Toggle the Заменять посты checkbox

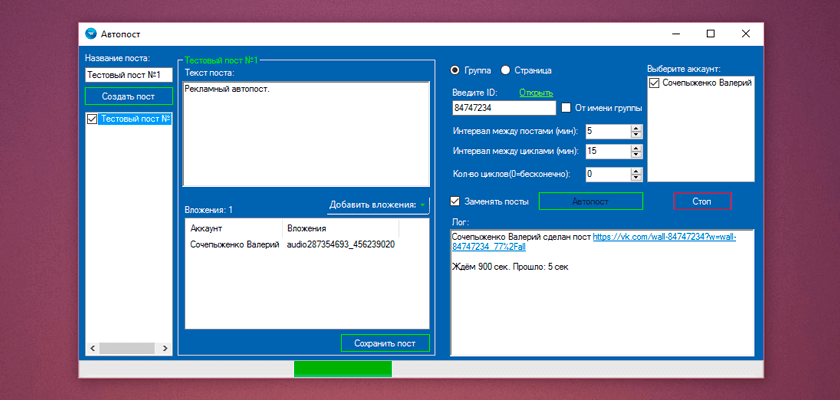pos(455,201)
